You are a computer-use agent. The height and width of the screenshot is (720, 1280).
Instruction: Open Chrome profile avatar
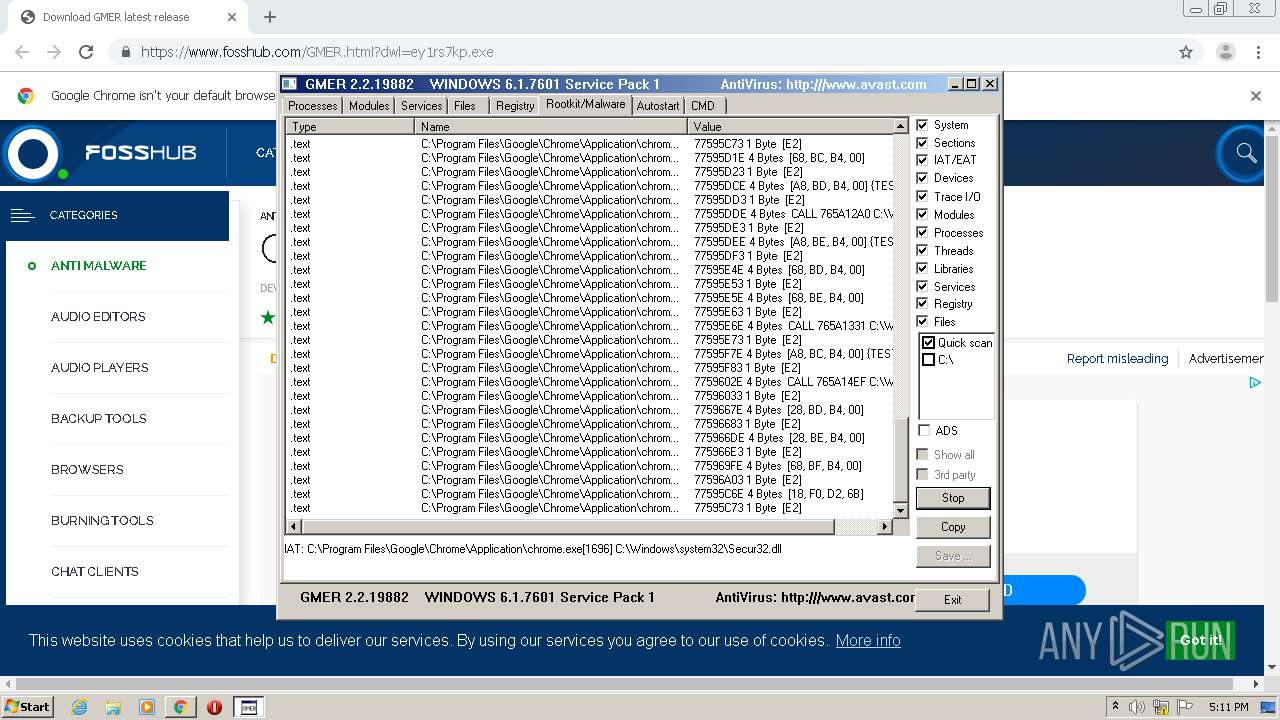coord(1225,52)
